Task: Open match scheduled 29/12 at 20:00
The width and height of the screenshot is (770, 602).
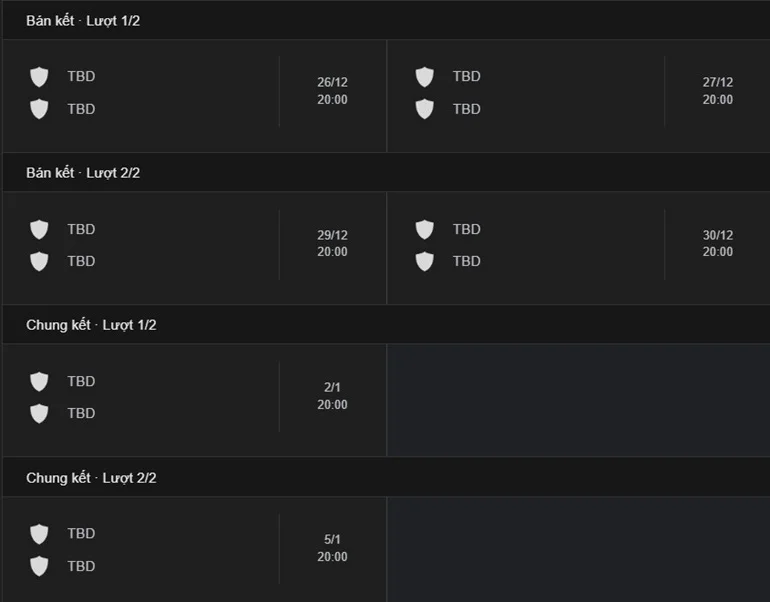Action: 332,244
